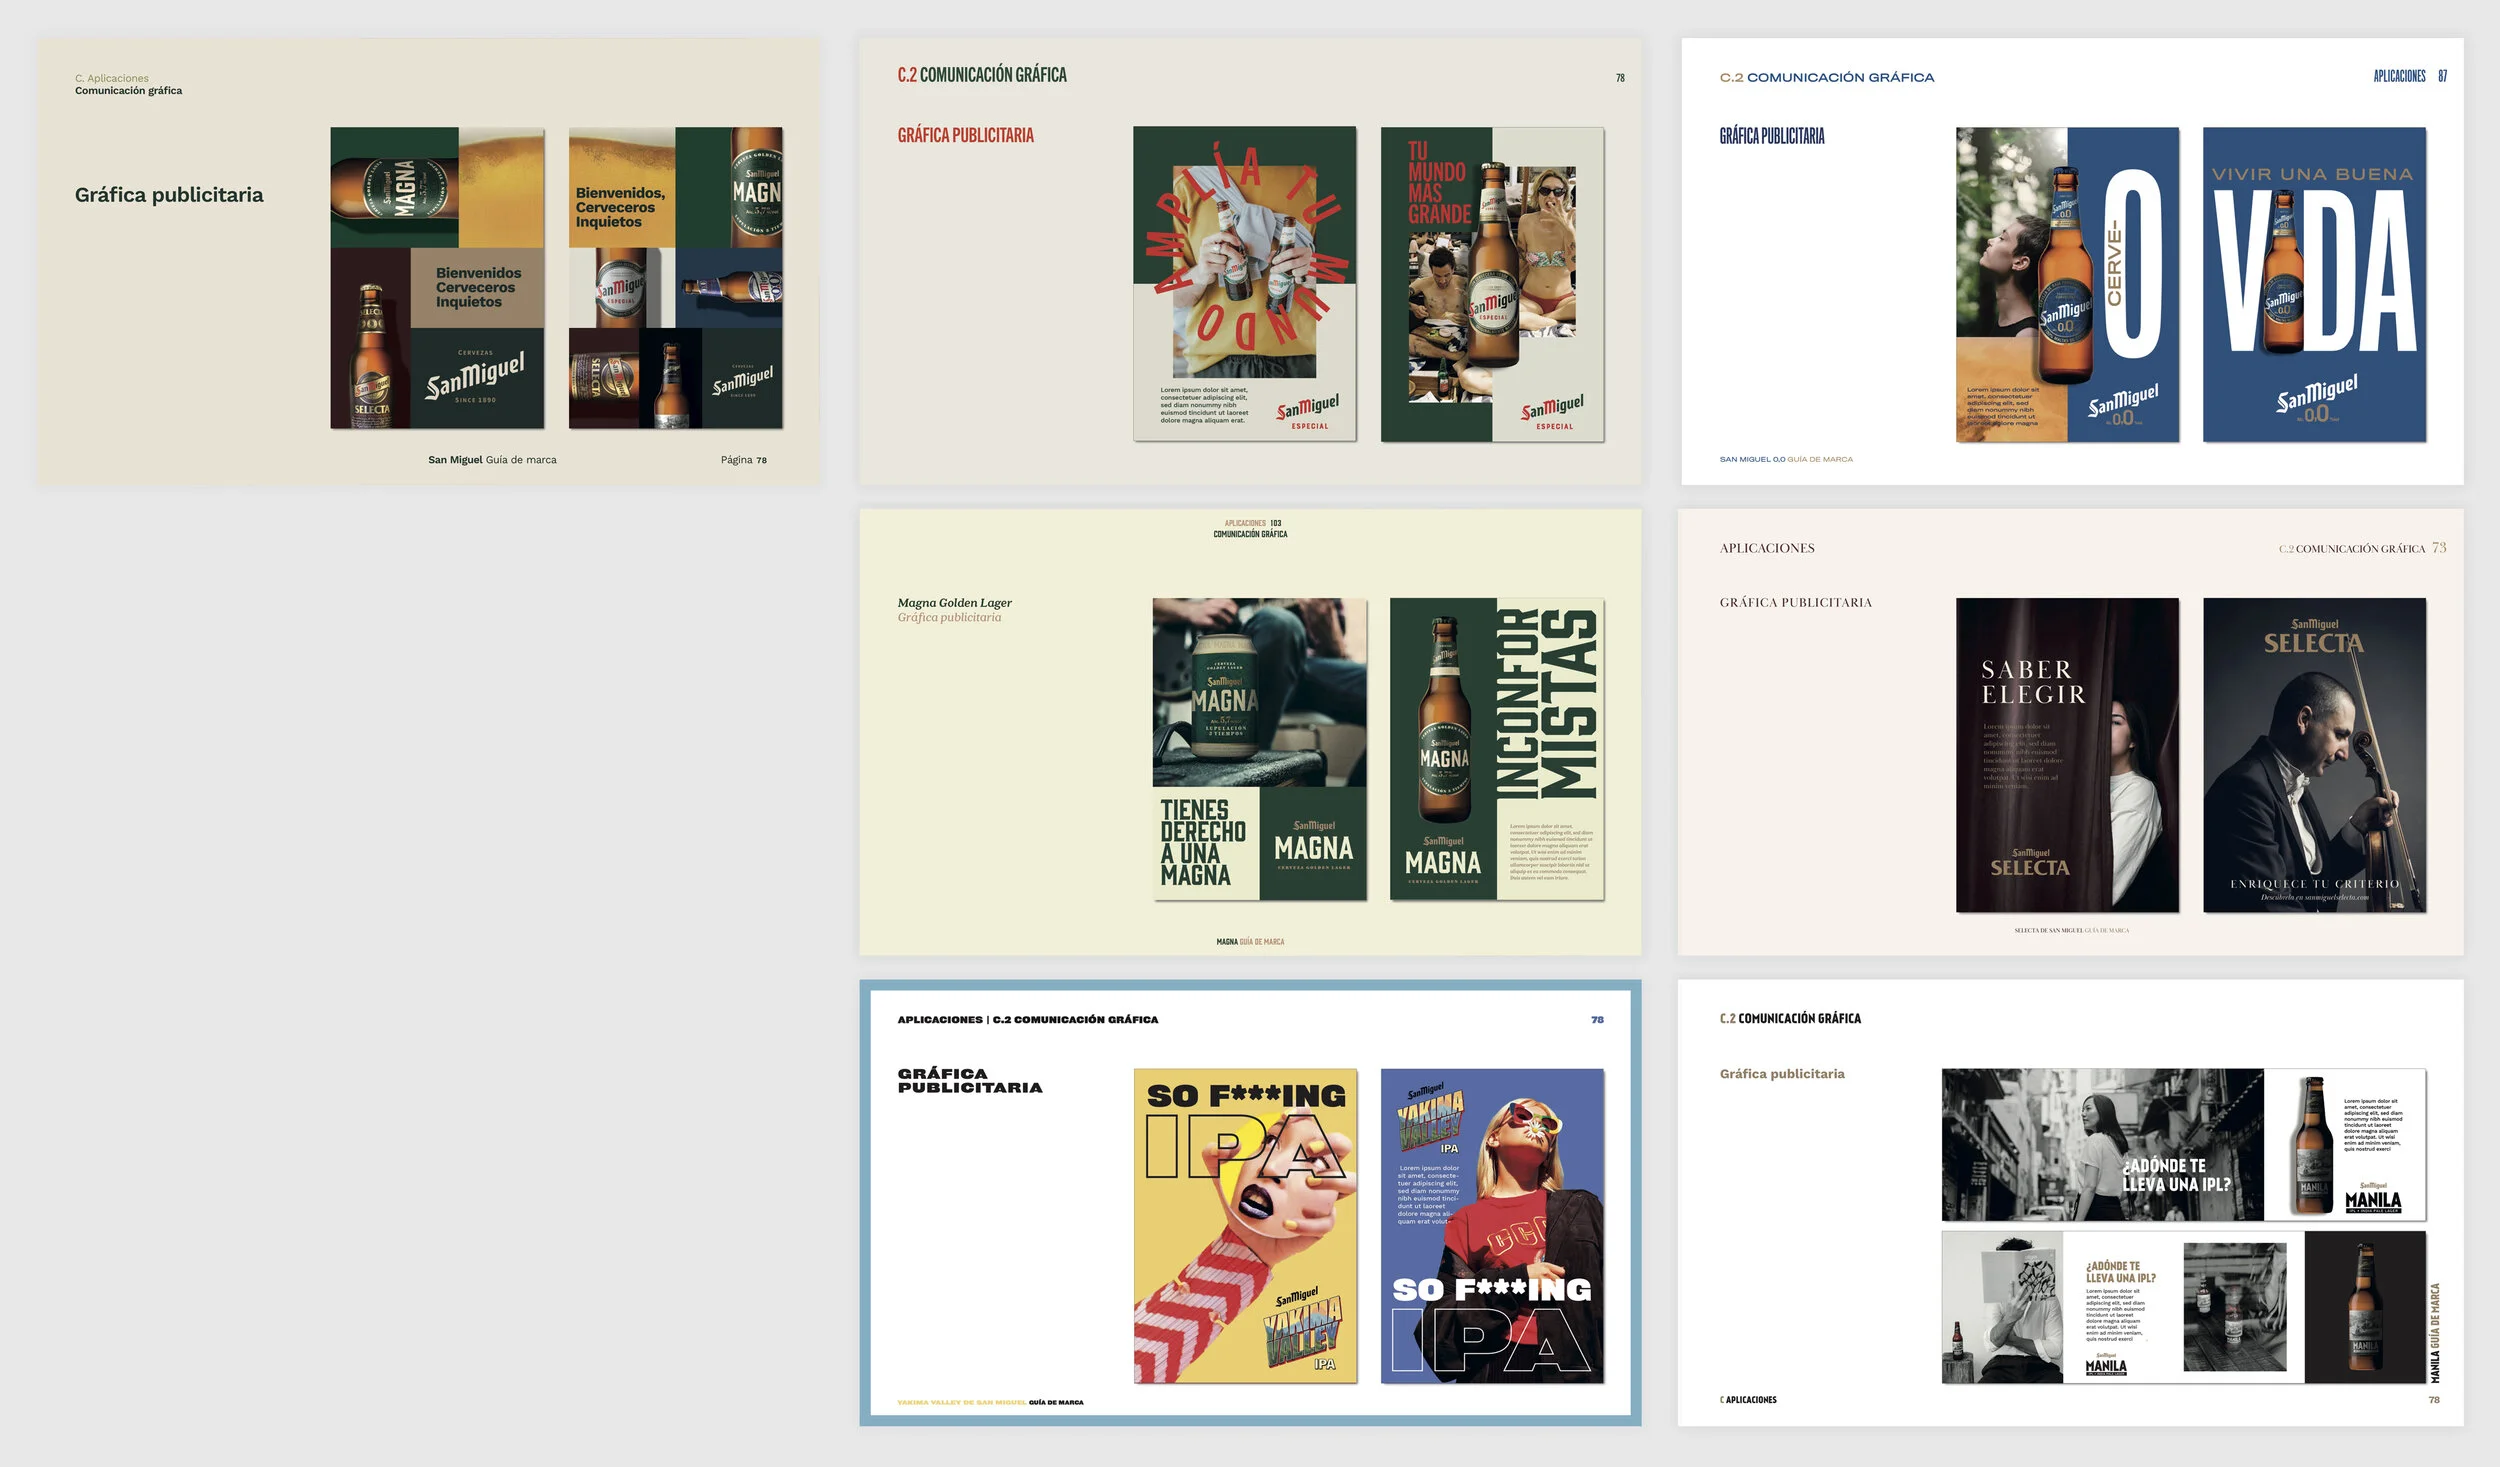The width and height of the screenshot is (2500, 1467).
Task: Select the 'Bienvenidos Cerveceros Inquietos' collage poster with Selecta bottle
Action: (x=437, y=278)
